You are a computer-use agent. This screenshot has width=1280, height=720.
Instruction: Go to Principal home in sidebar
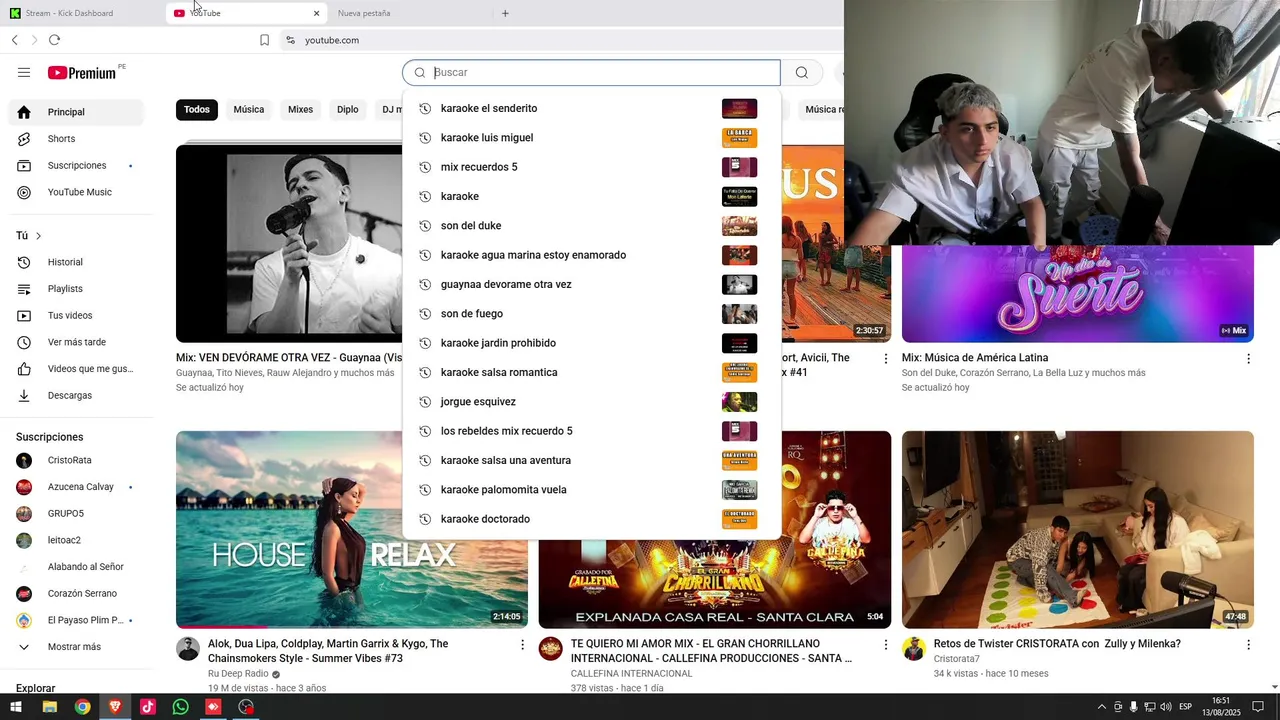(x=76, y=112)
